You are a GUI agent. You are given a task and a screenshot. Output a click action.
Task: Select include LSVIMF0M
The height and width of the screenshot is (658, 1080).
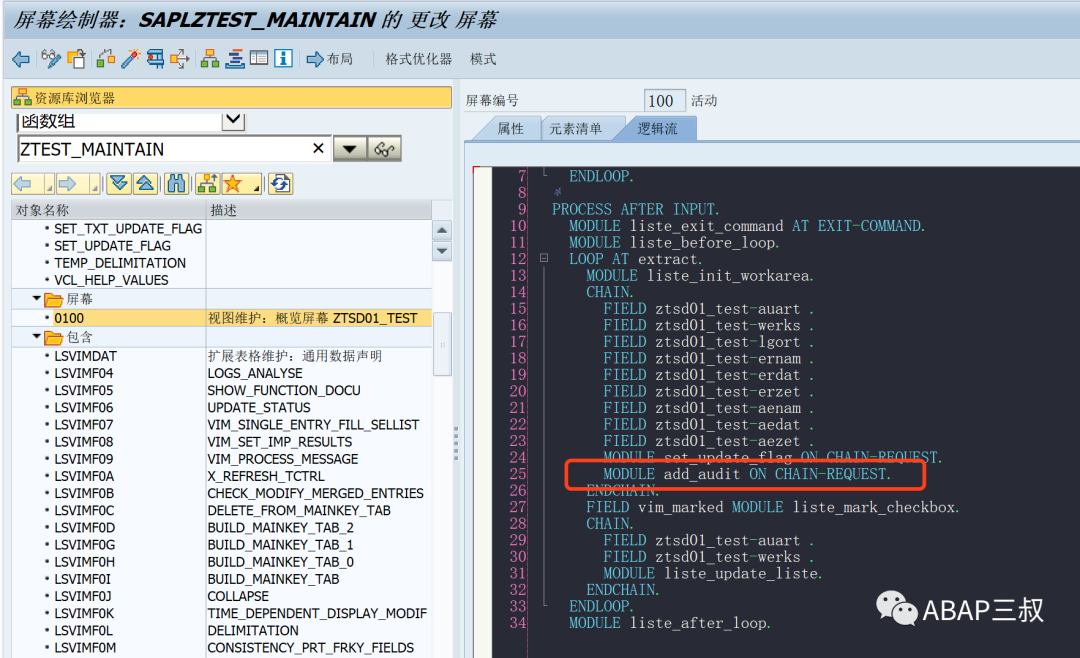(85, 648)
